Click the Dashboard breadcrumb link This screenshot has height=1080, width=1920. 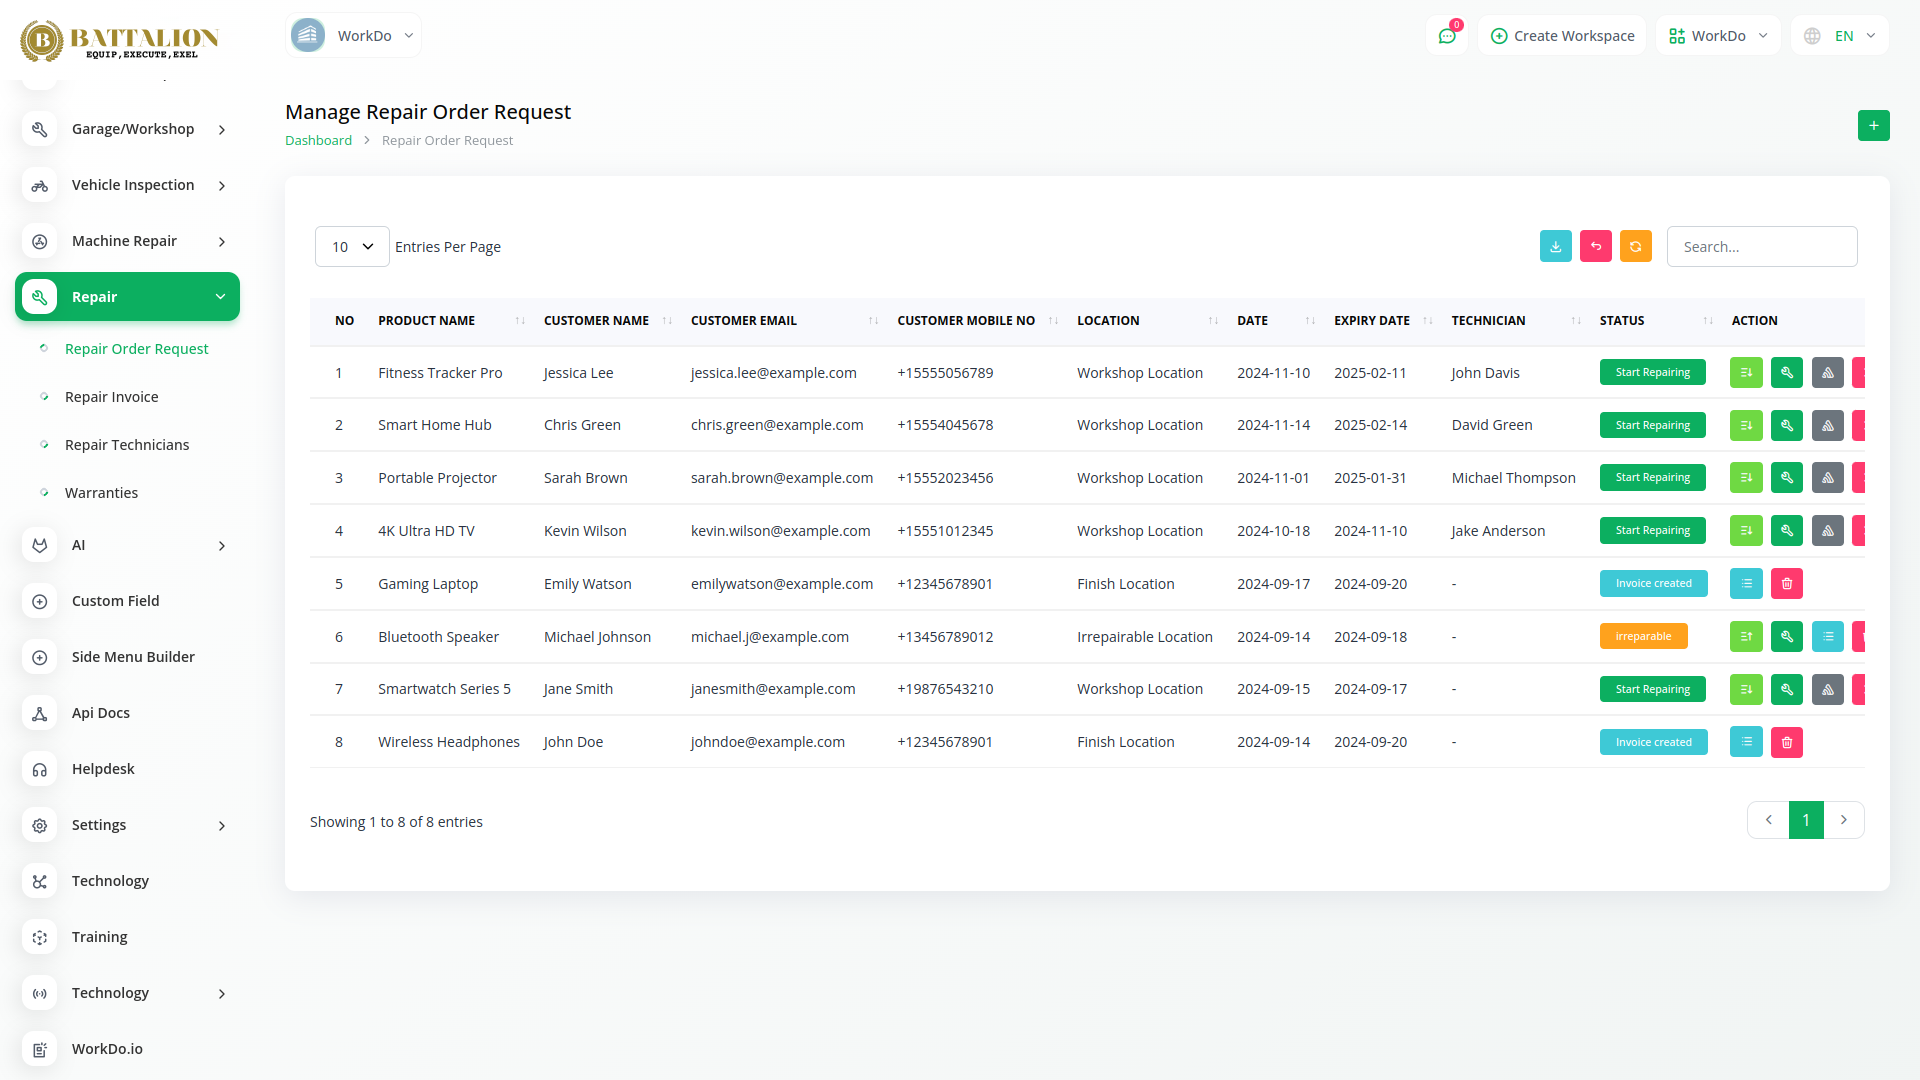318,140
